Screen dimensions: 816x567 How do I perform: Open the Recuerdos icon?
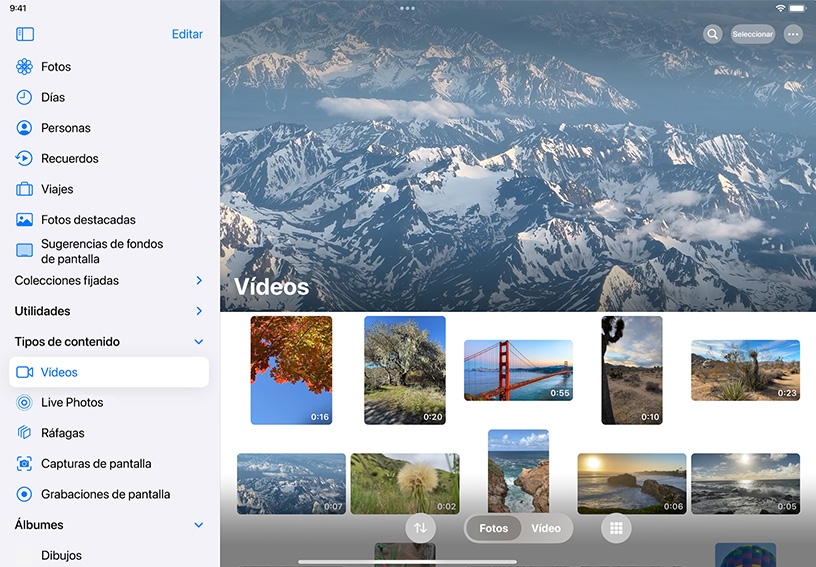pos(24,159)
